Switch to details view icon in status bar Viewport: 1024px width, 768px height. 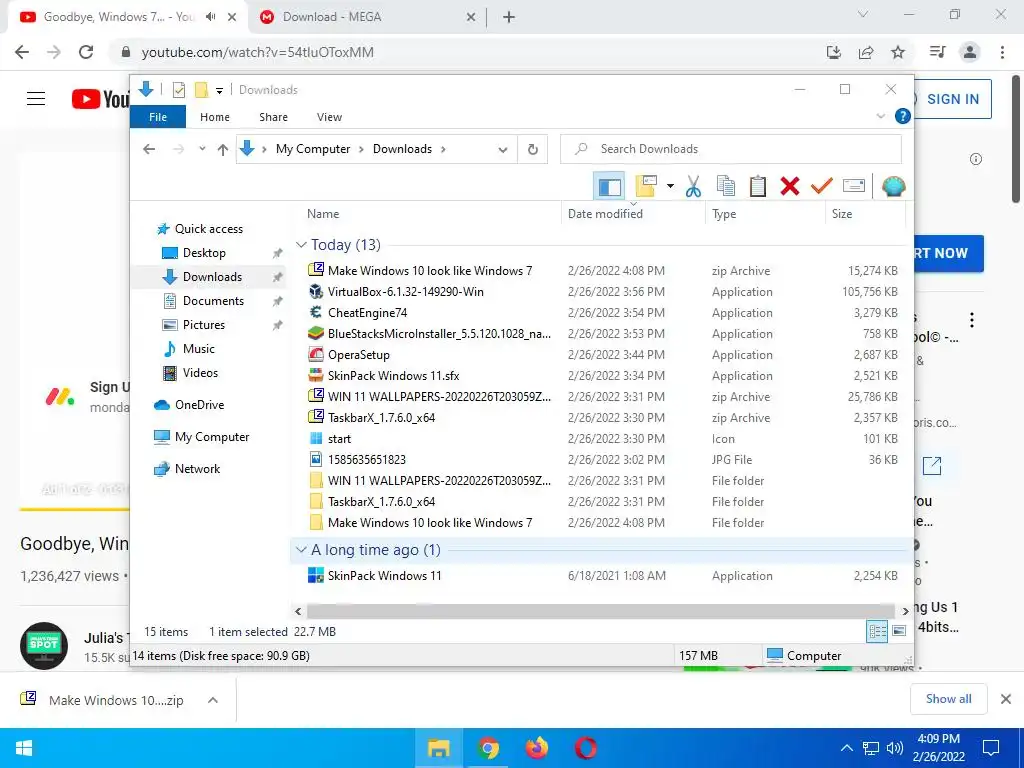pos(877,631)
